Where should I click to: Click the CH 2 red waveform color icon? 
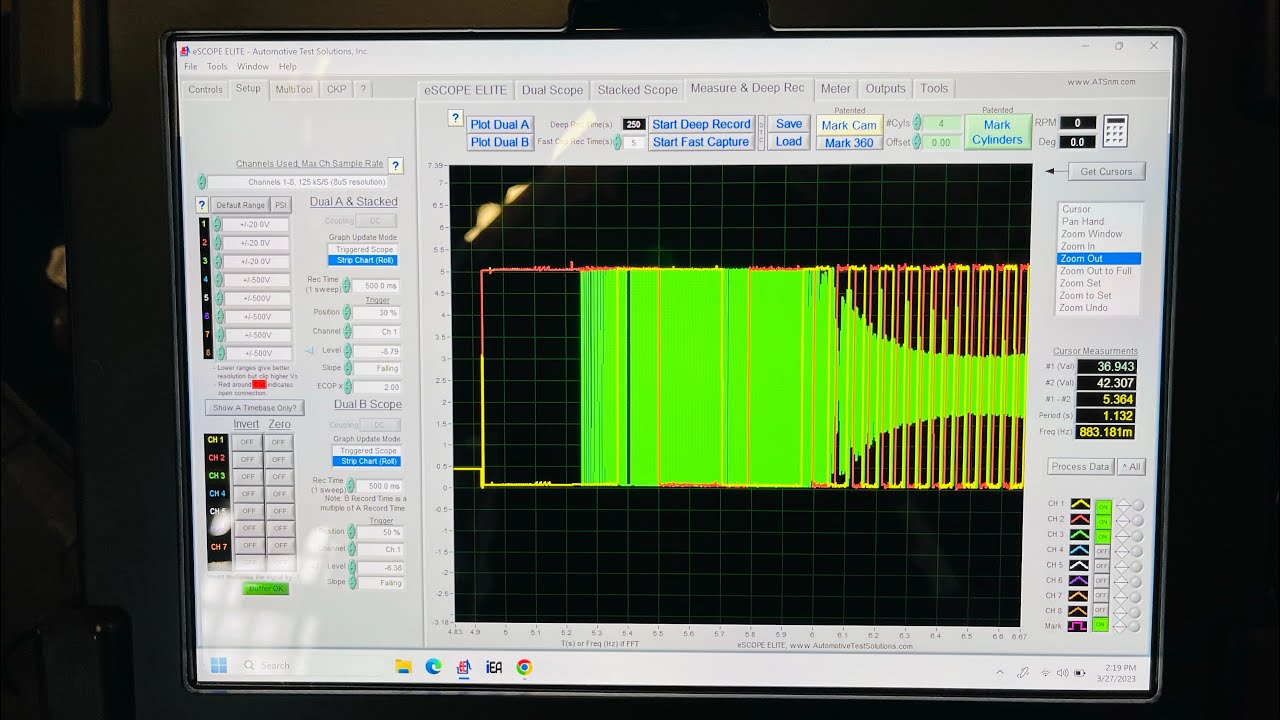(x=1080, y=519)
